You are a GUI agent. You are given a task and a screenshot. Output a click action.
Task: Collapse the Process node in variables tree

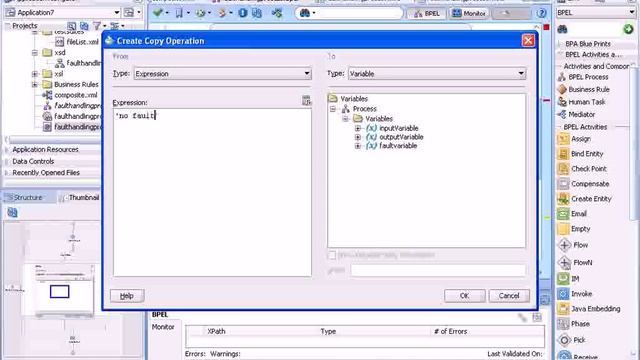point(333,109)
